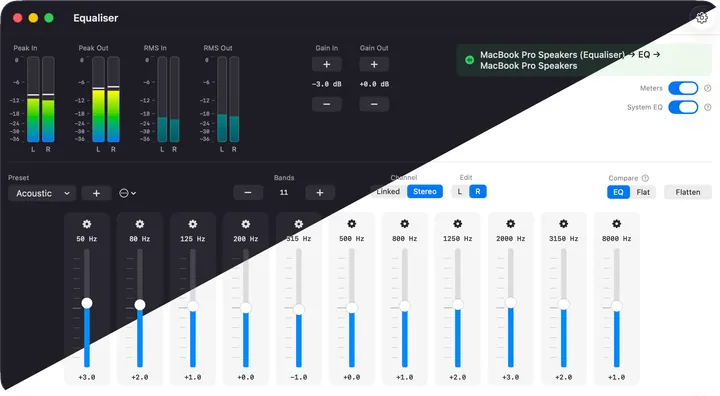720x396 pixels.
Task: Click the -1.0 gain value under 315 Hz
Action: (x=299, y=377)
